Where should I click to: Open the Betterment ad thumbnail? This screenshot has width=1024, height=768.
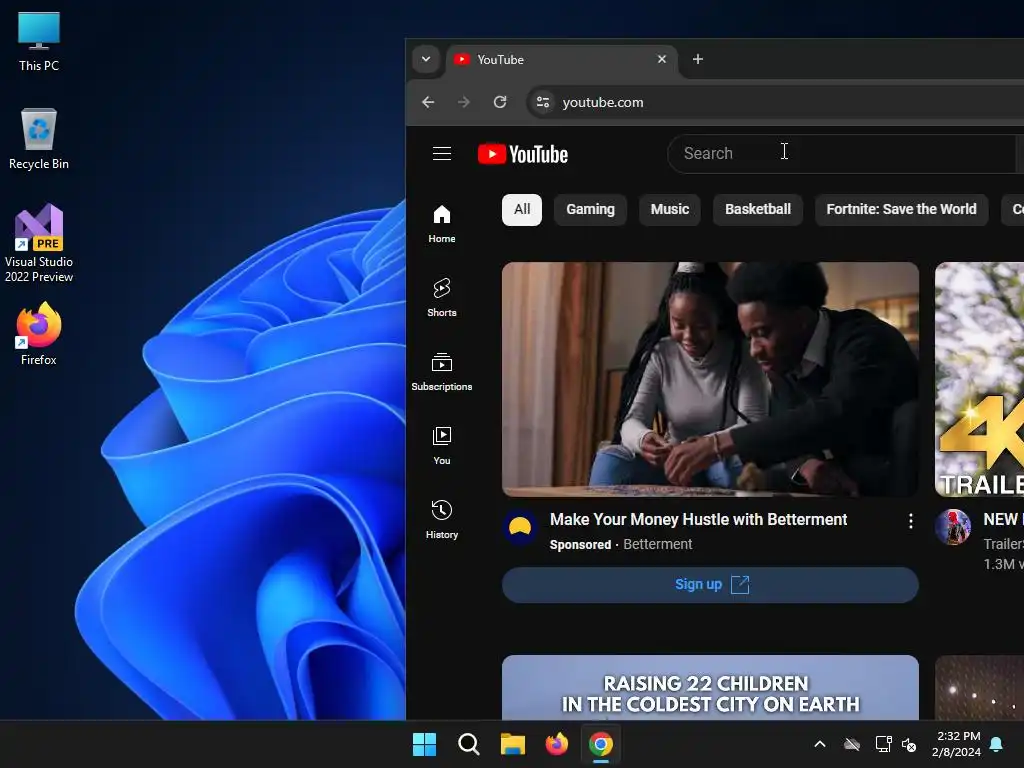(710, 379)
